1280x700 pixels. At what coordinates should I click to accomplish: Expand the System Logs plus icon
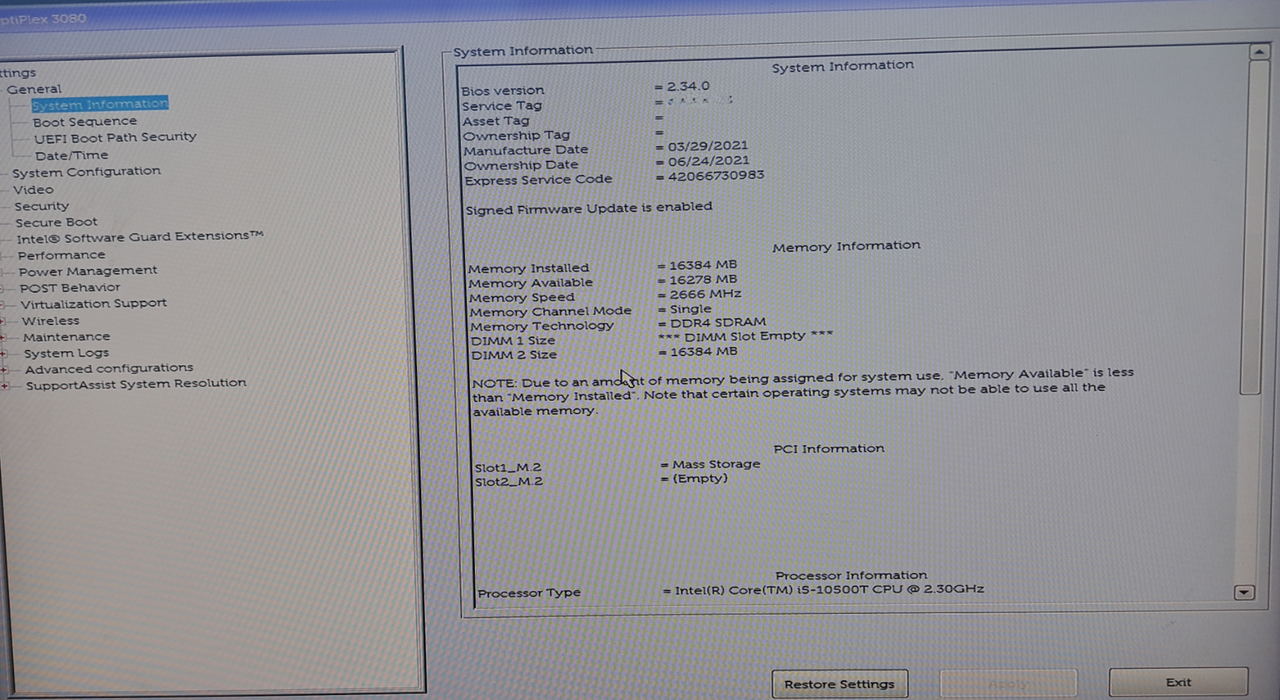pos(4,354)
